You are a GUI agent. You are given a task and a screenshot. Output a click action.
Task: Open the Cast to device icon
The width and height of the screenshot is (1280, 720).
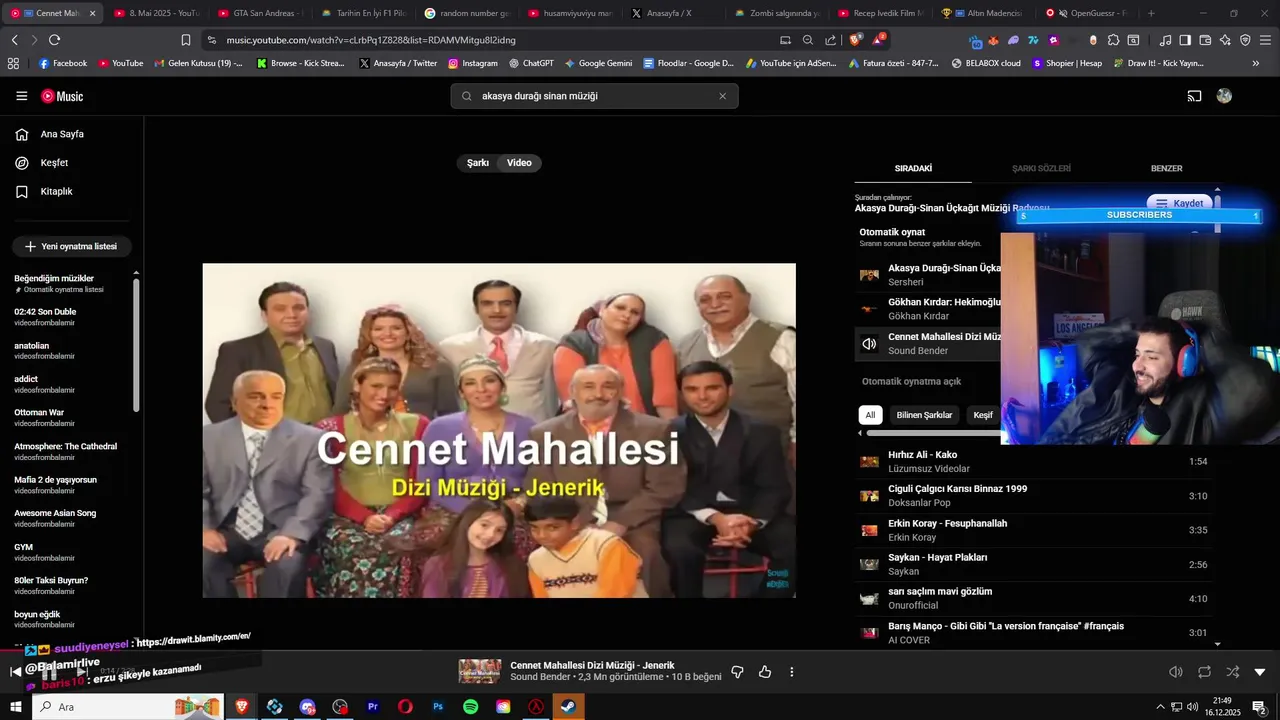(x=1194, y=96)
